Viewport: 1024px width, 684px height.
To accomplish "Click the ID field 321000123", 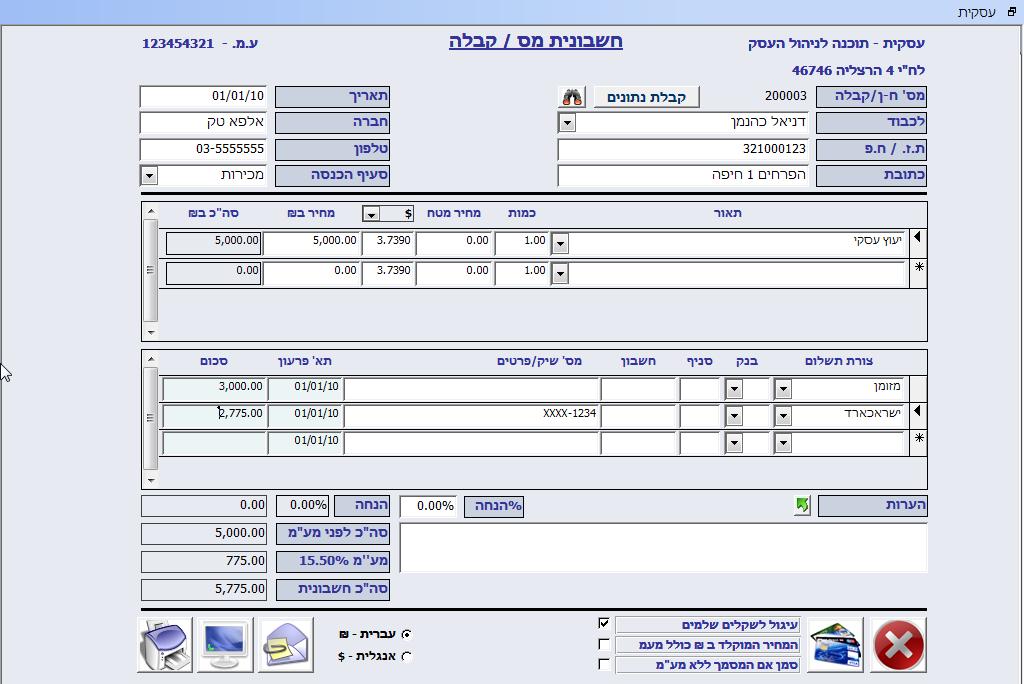I will [683, 150].
